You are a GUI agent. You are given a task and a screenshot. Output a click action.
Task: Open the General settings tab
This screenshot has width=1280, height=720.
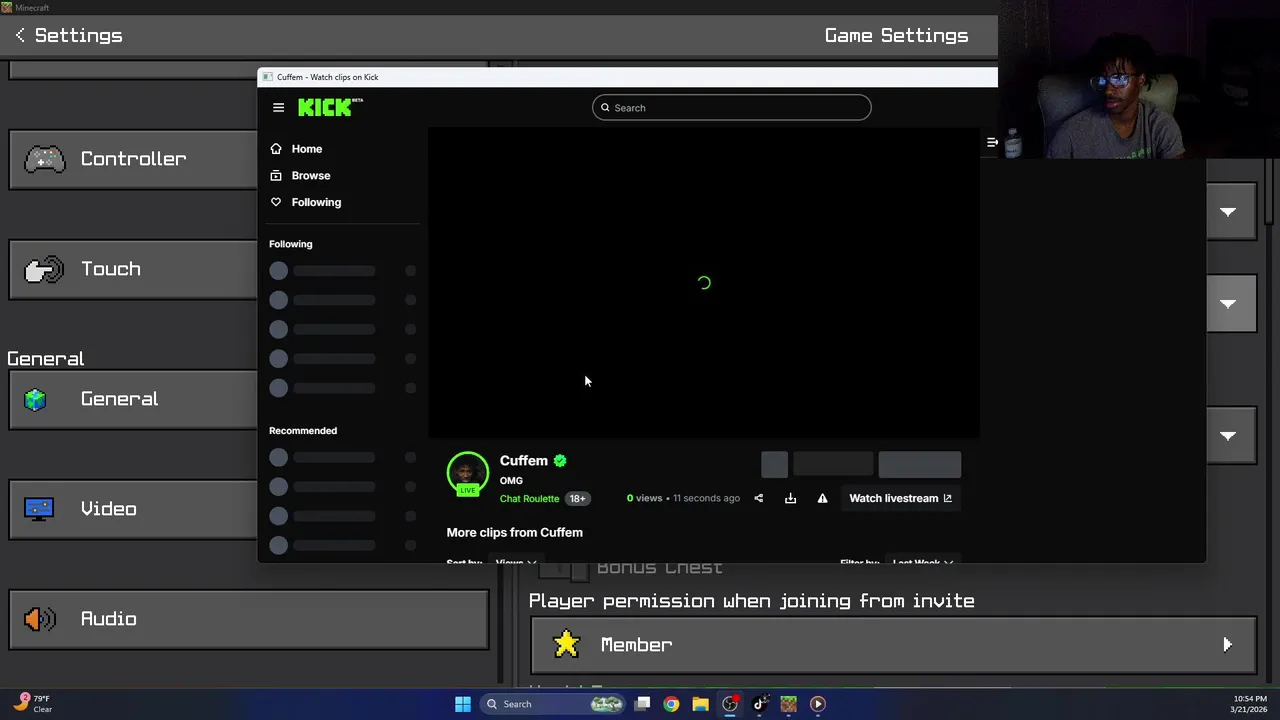point(133,399)
